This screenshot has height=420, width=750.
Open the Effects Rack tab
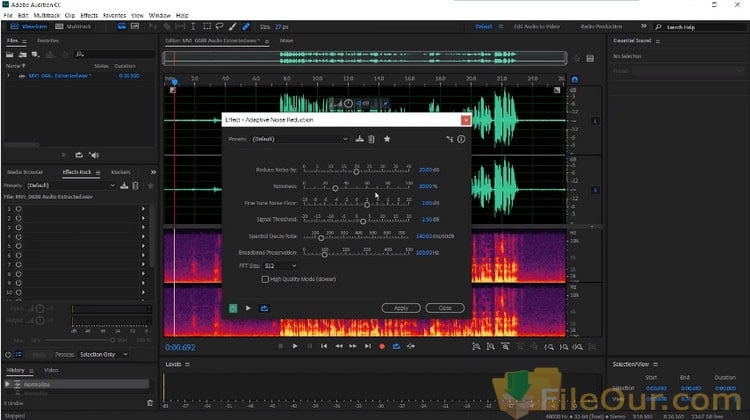[x=77, y=172]
